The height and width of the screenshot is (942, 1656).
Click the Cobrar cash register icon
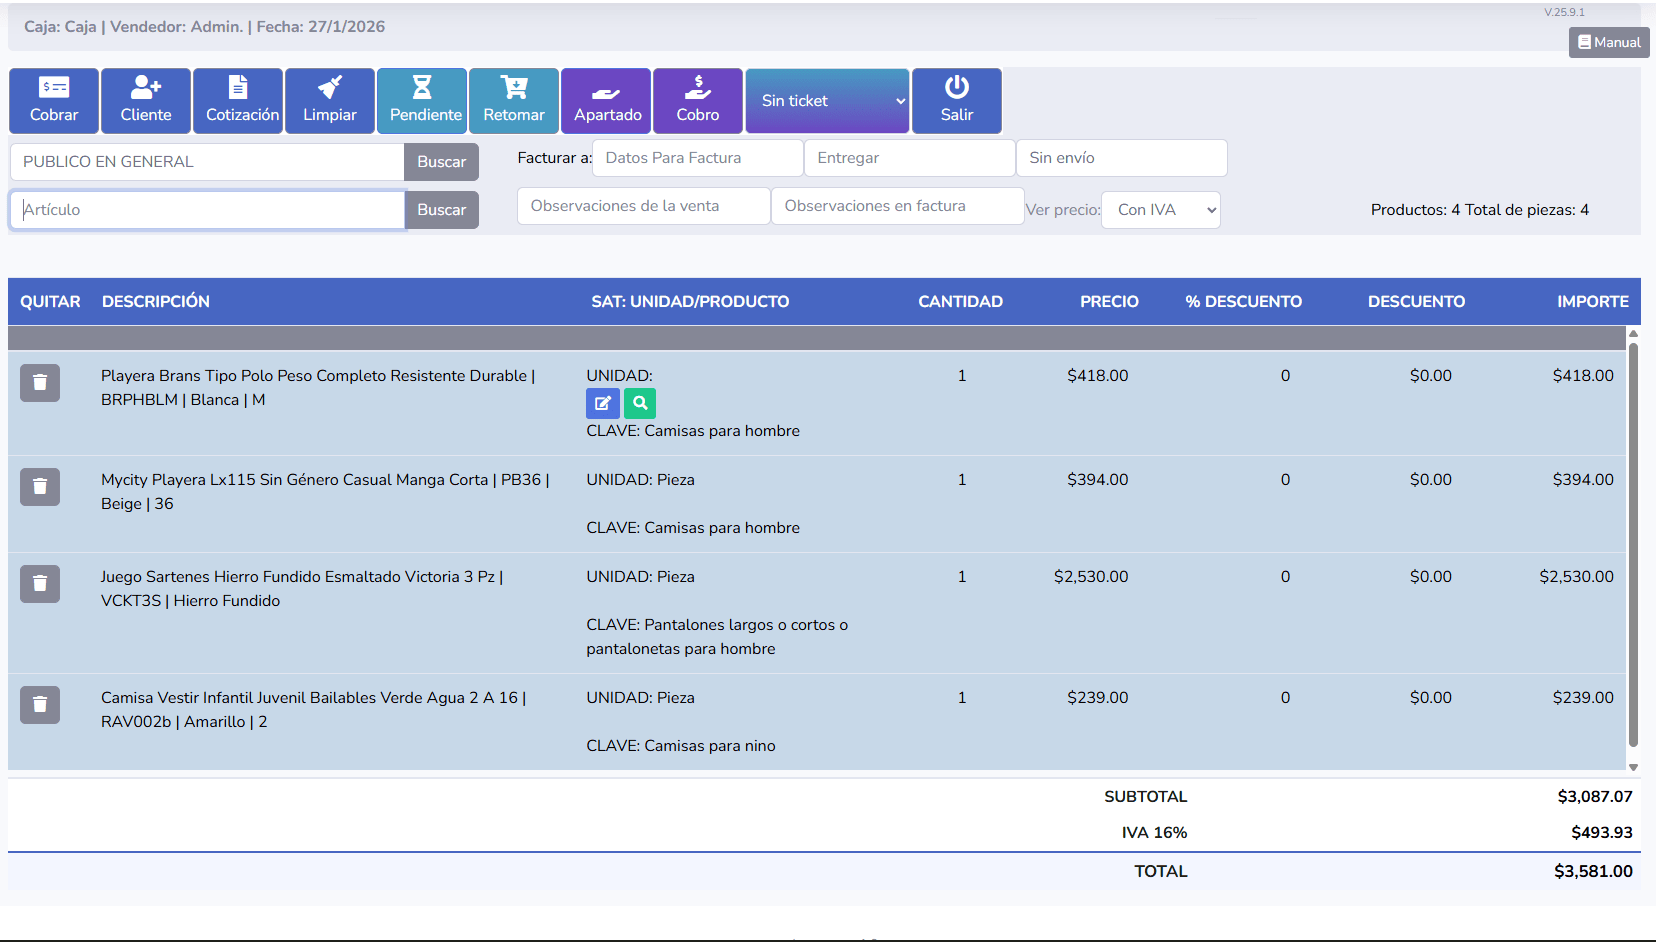coord(54,88)
